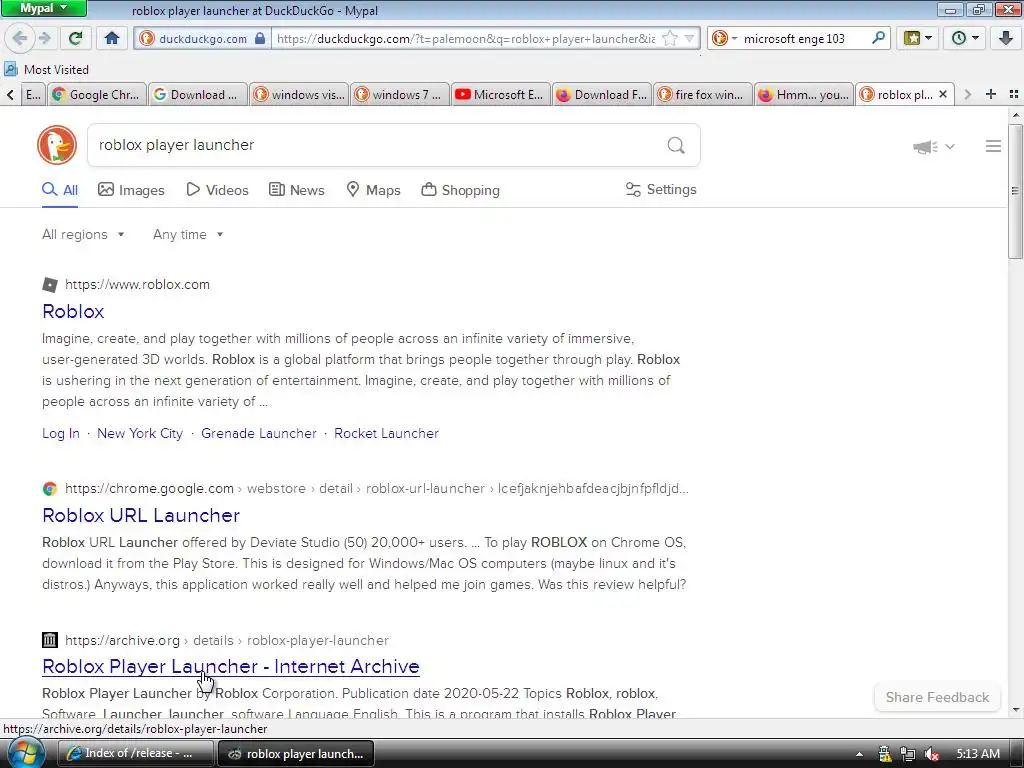
Task: Open the DuckDuckGo hamburger menu
Action: click(x=993, y=146)
